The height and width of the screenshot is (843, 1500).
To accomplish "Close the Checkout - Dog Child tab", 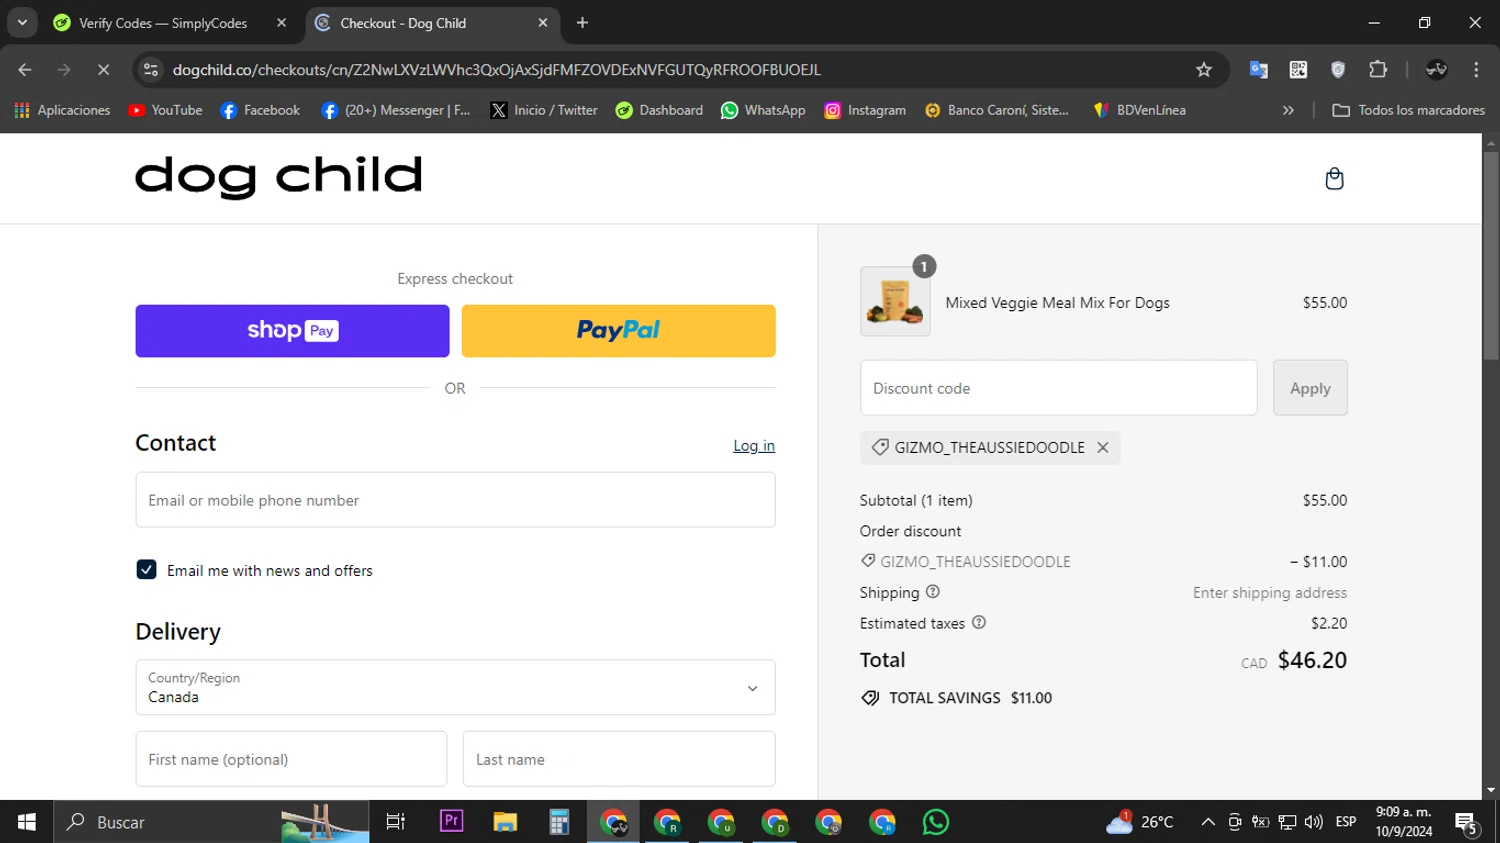I will [x=543, y=22].
